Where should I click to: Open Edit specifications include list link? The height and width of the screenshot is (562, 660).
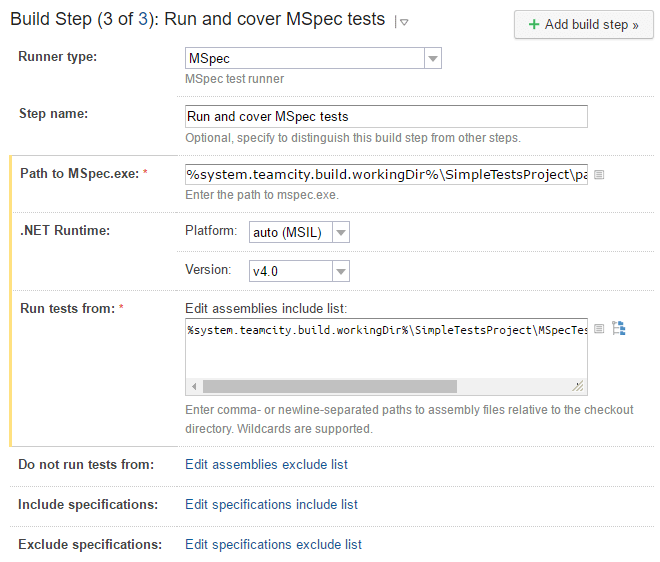click(271, 504)
